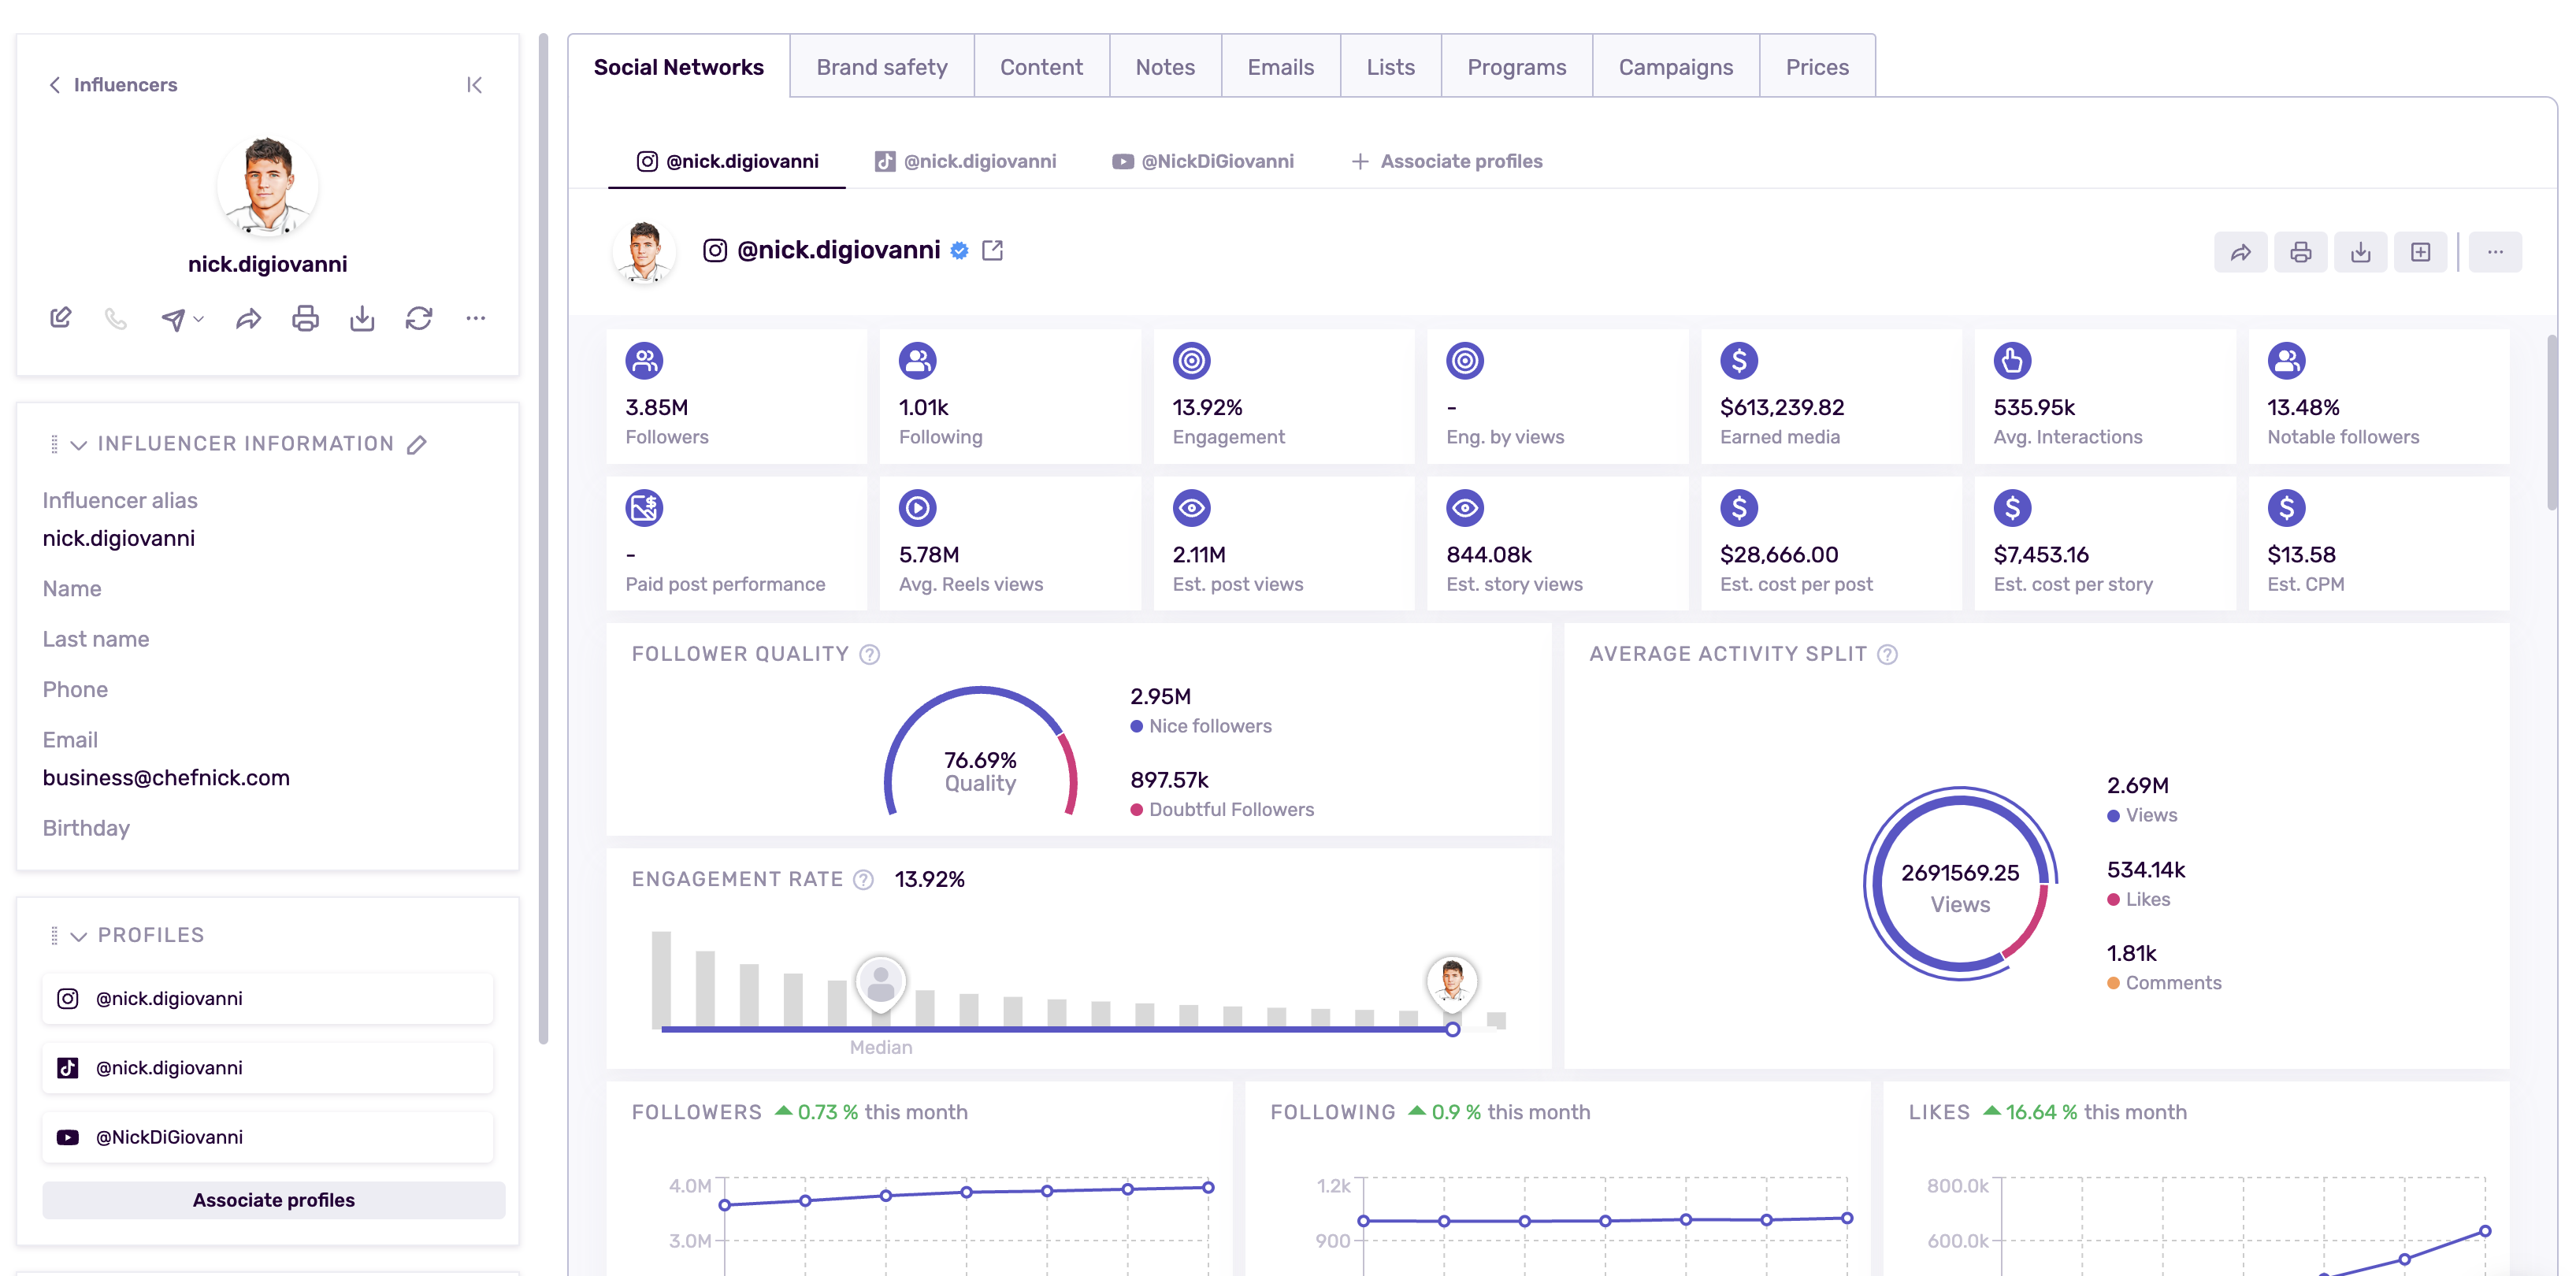Collapse the Influencer Information section
Image resolution: width=2576 pixels, height=1276 pixels.
tap(80, 446)
